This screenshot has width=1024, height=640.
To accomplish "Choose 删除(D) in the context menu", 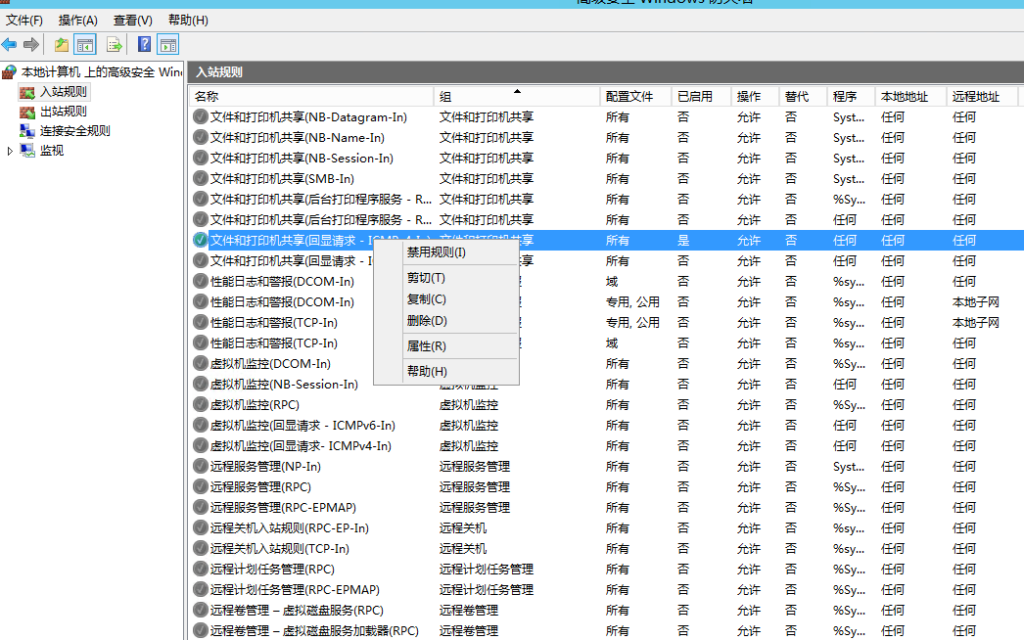I will (x=426, y=320).
